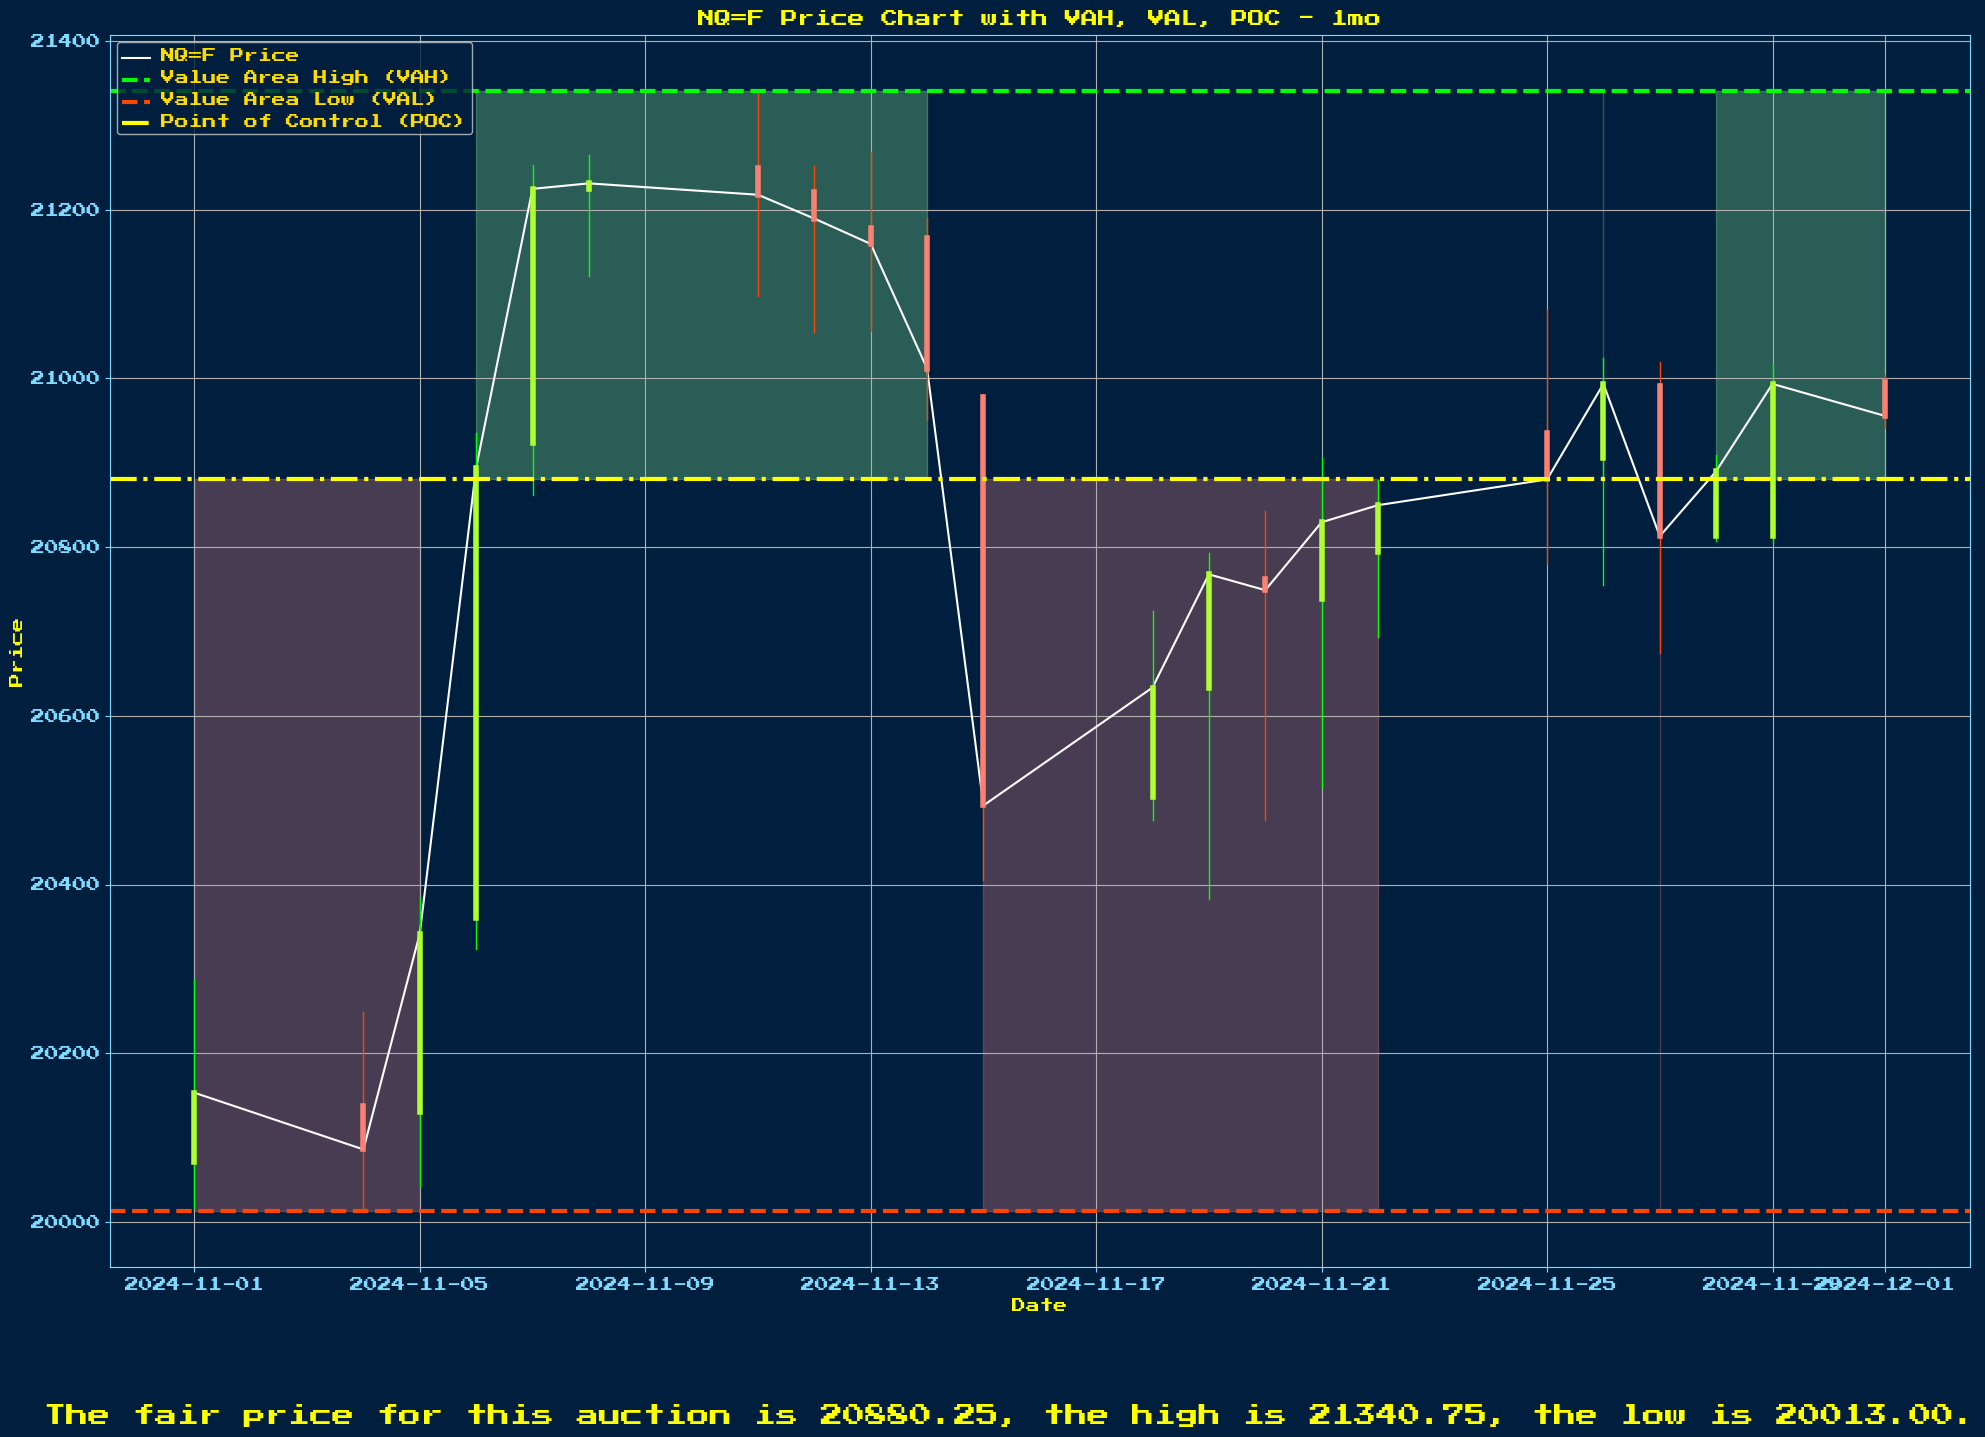Click the 2024-11-13 date axis label
Viewport: 1985px width, 1437px height.
coord(870,1284)
